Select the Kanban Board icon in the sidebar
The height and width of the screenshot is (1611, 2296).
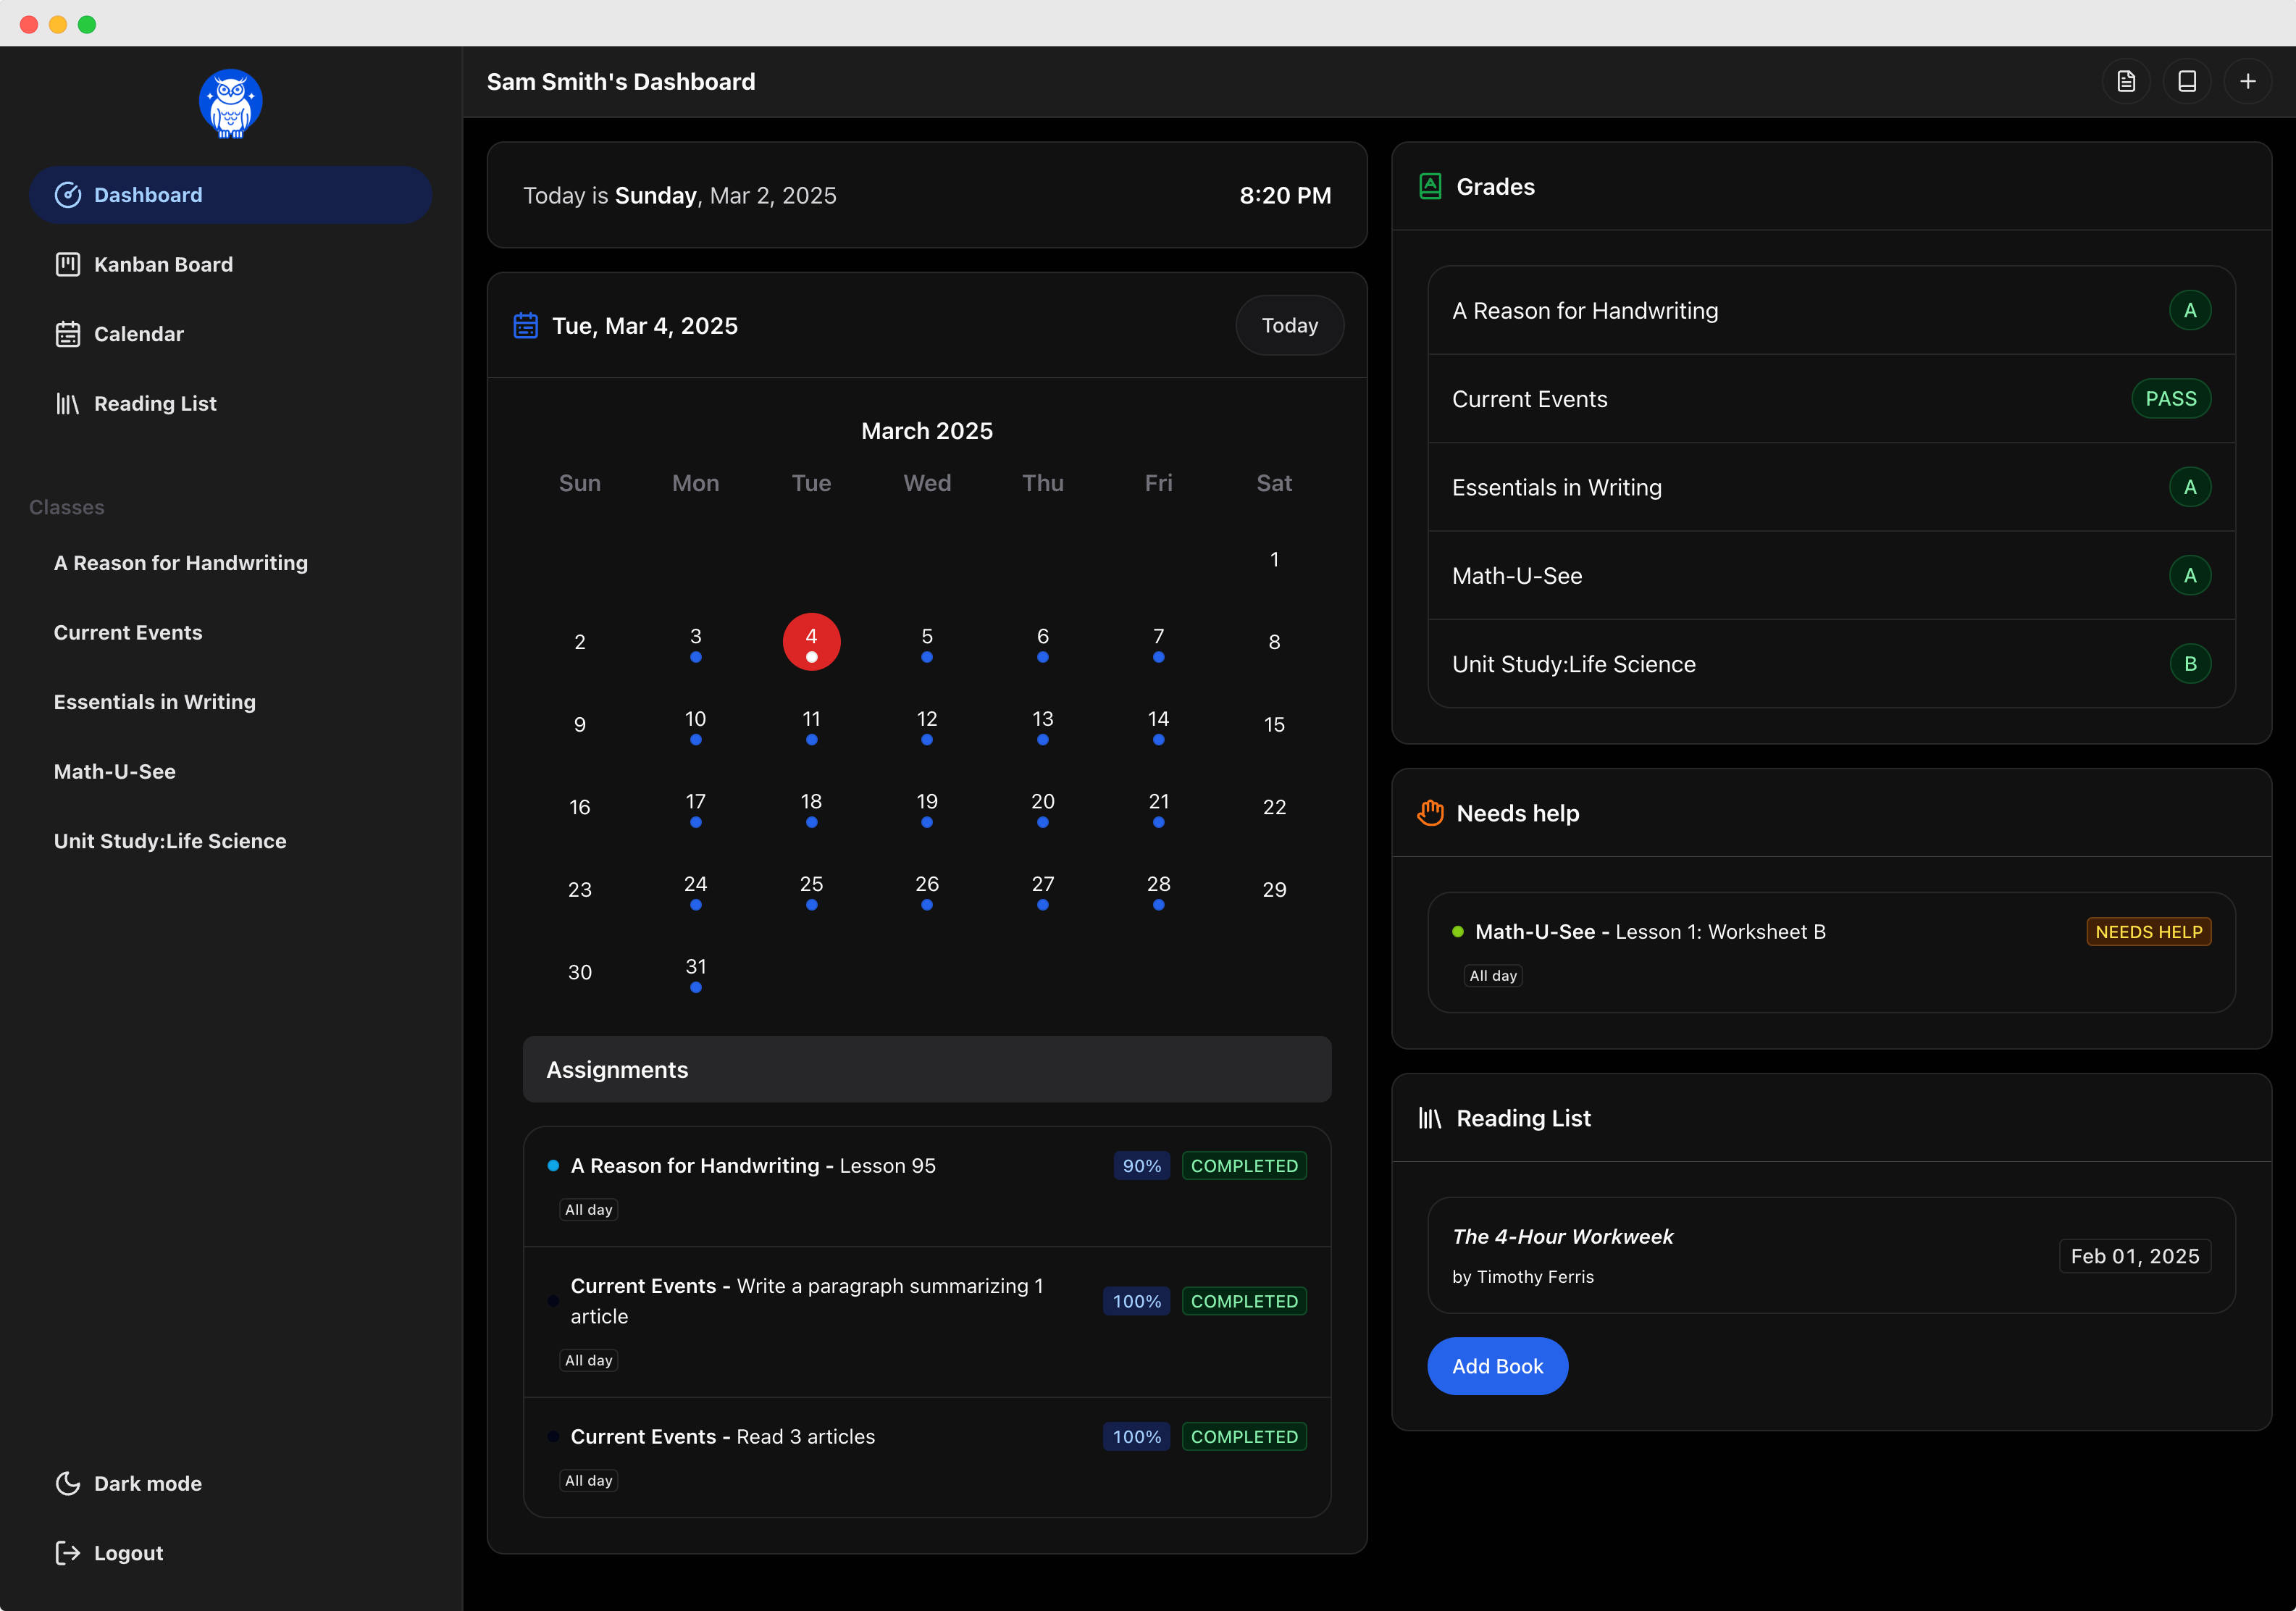click(x=67, y=264)
